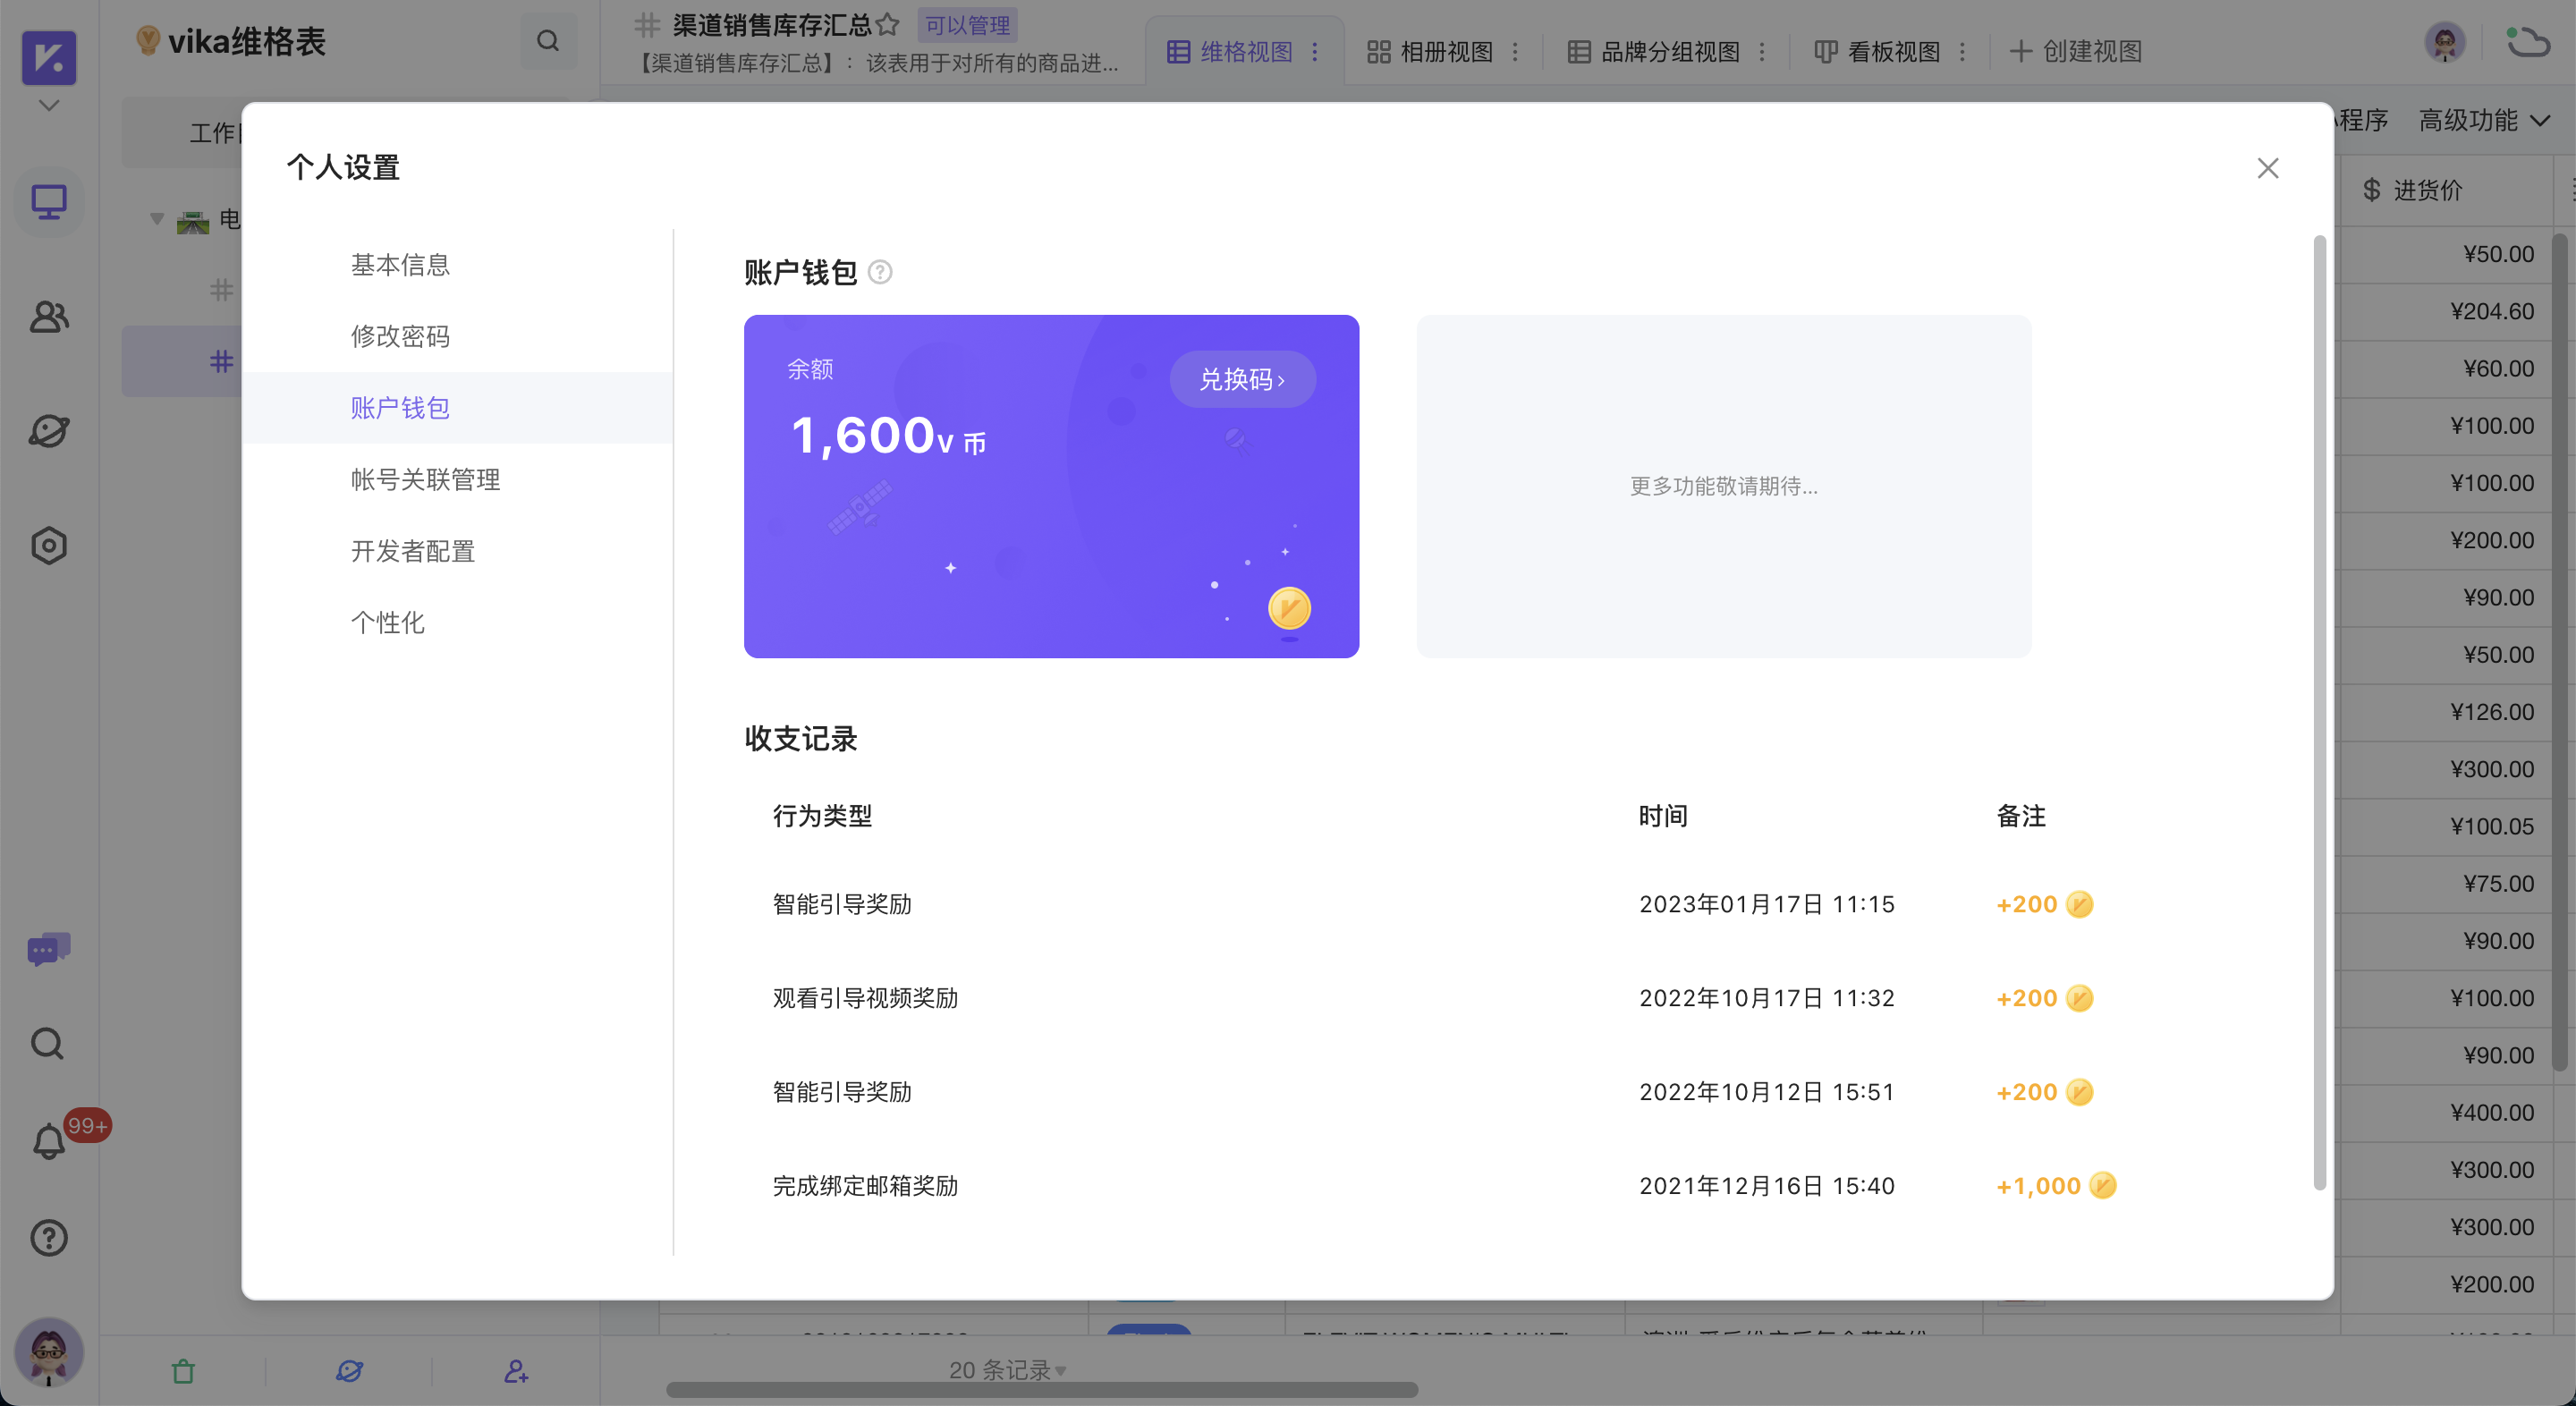The width and height of the screenshot is (2576, 1406).
Task: Click the trash bin icon at bottom left
Action: click(x=183, y=1371)
